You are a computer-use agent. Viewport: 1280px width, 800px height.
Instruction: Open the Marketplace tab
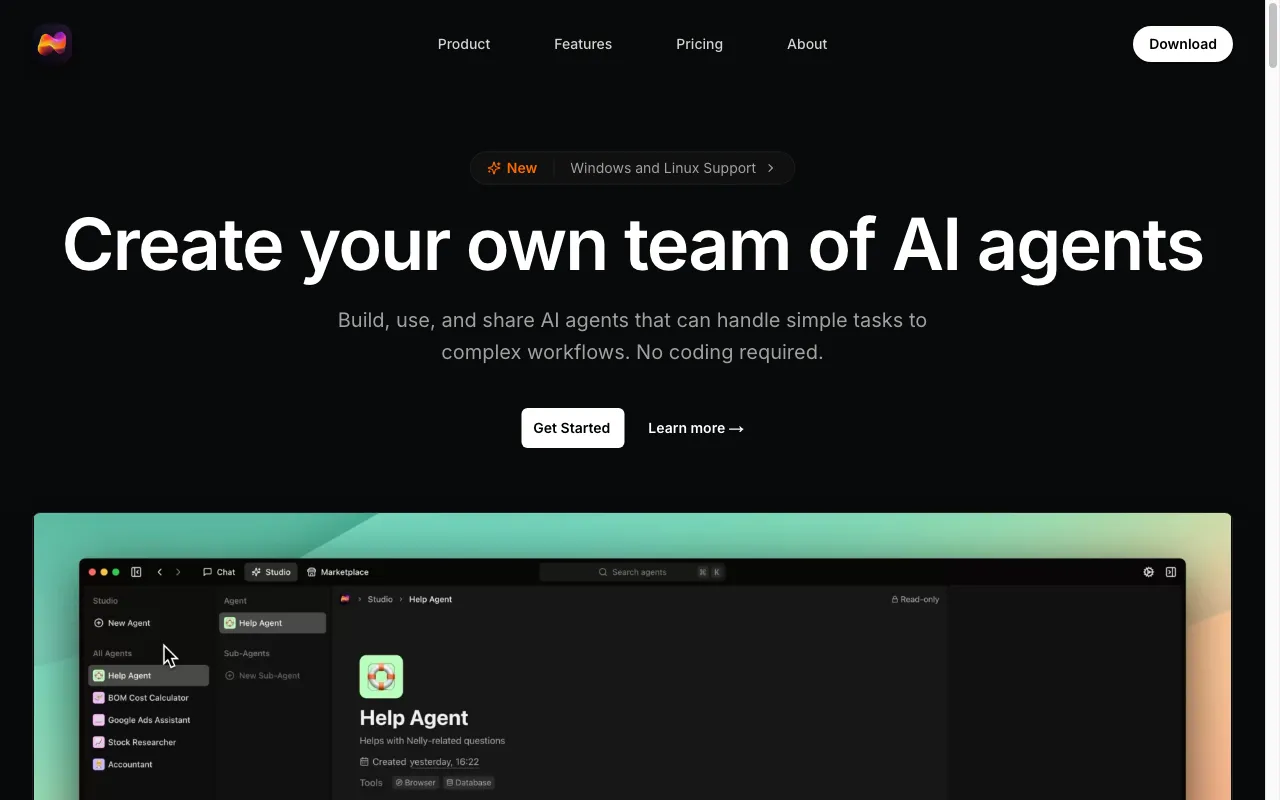pos(338,572)
